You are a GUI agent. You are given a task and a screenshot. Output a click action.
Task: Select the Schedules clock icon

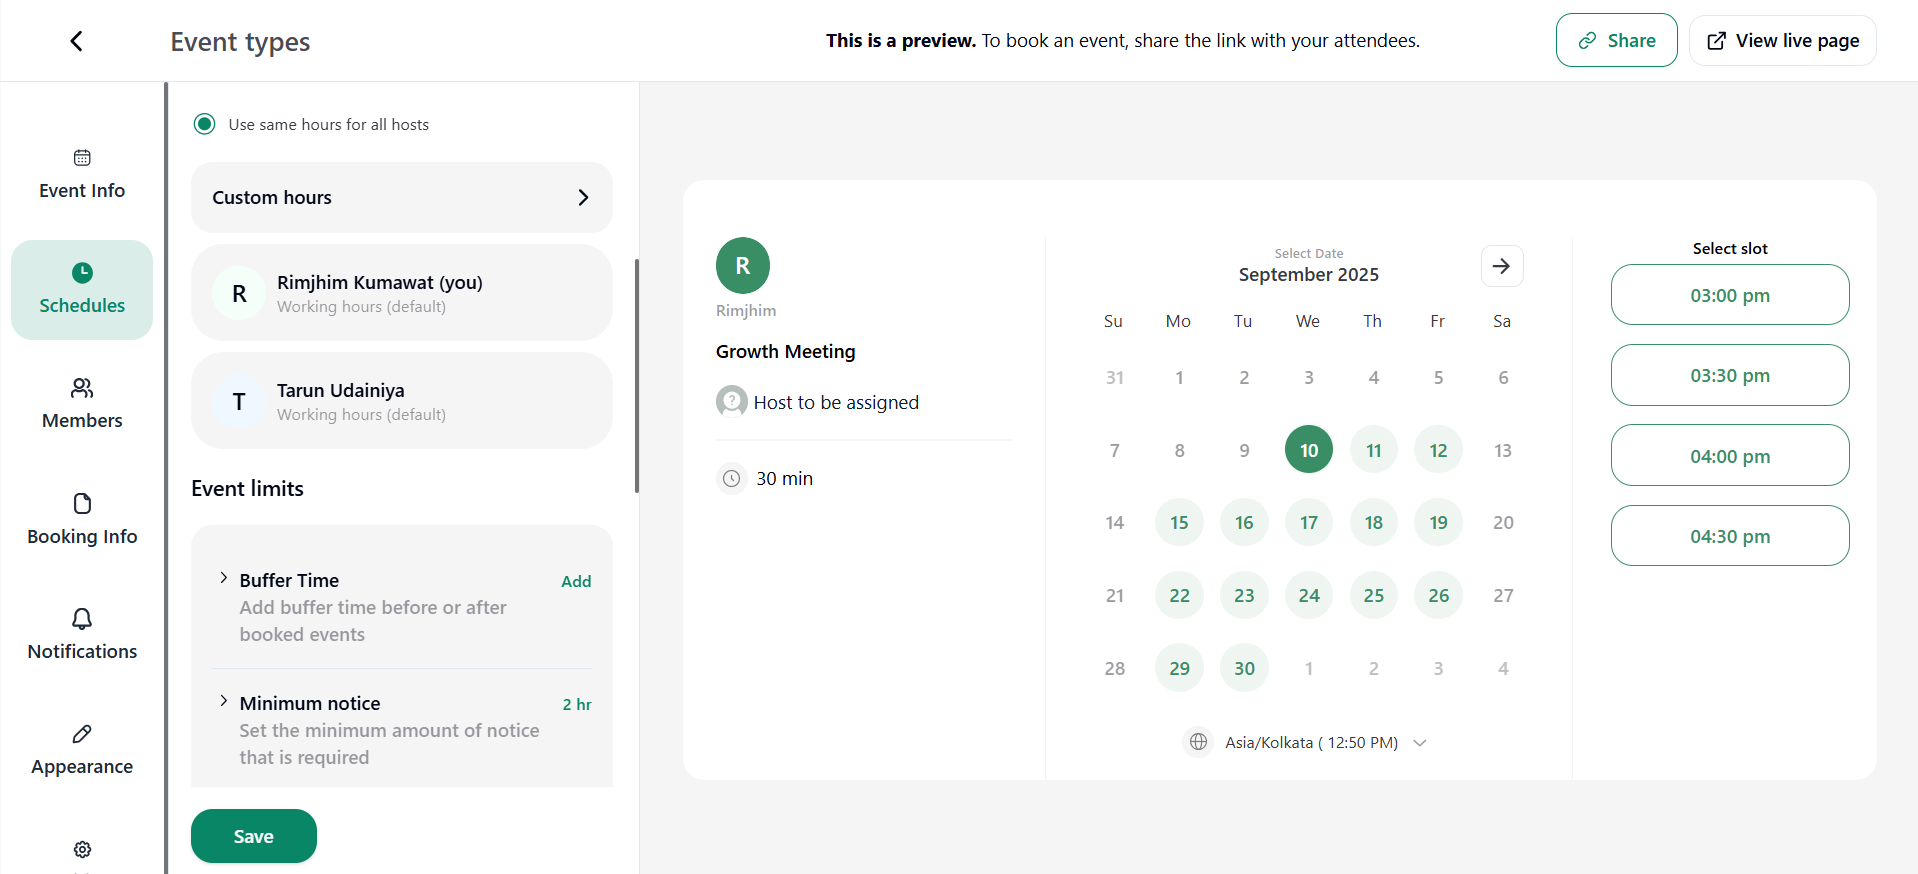pos(82,273)
